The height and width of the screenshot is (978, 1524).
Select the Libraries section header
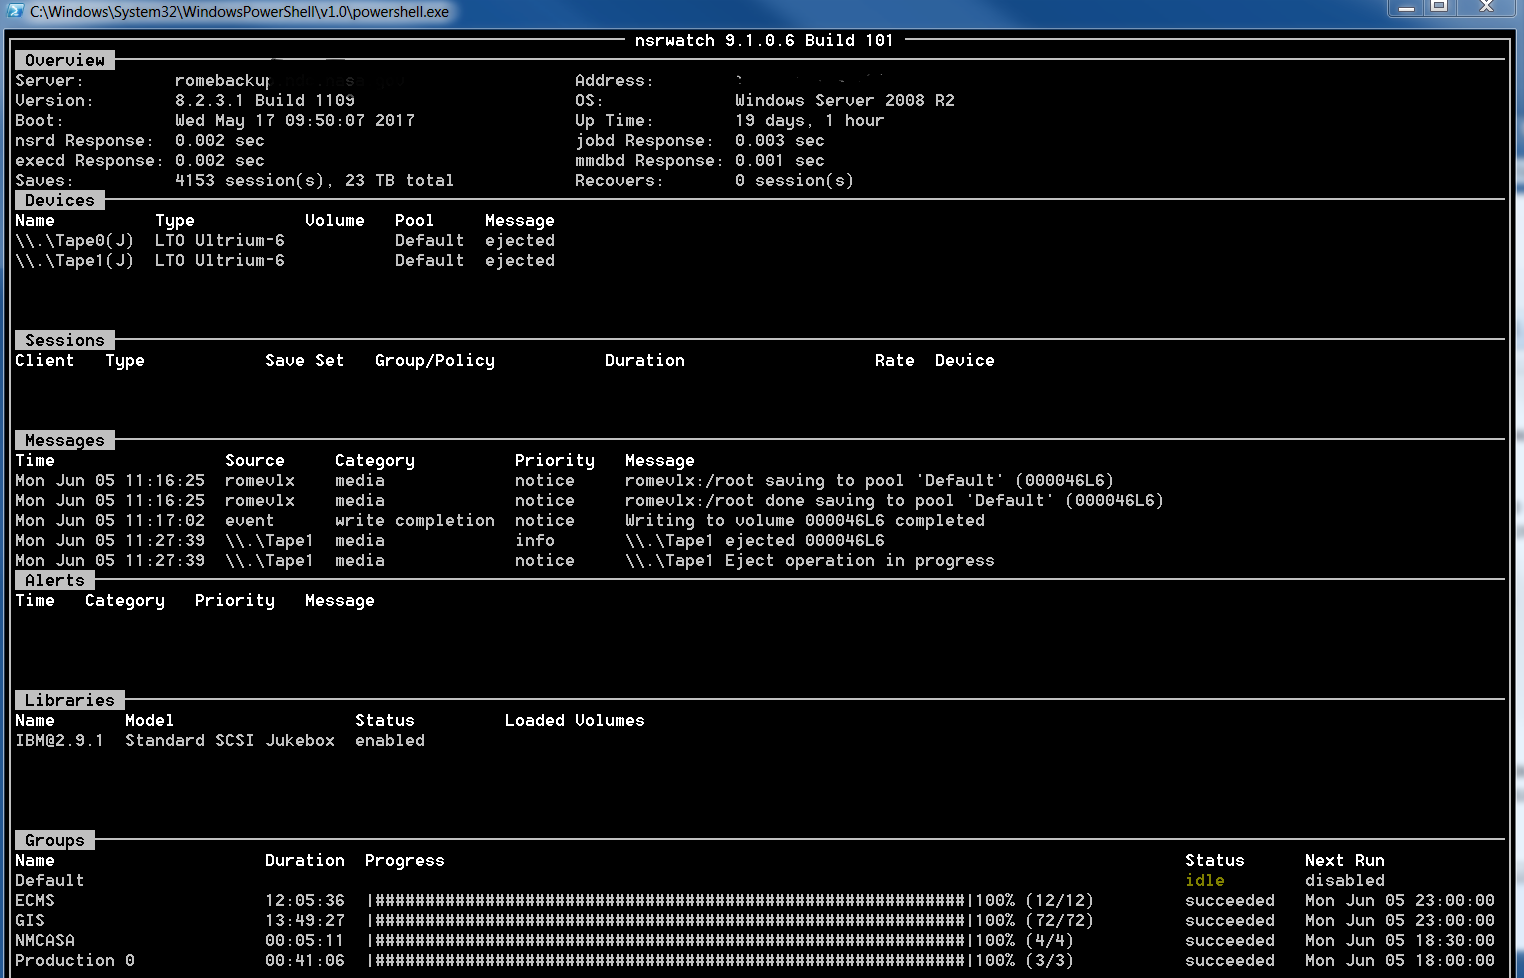pyautogui.click(x=70, y=700)
